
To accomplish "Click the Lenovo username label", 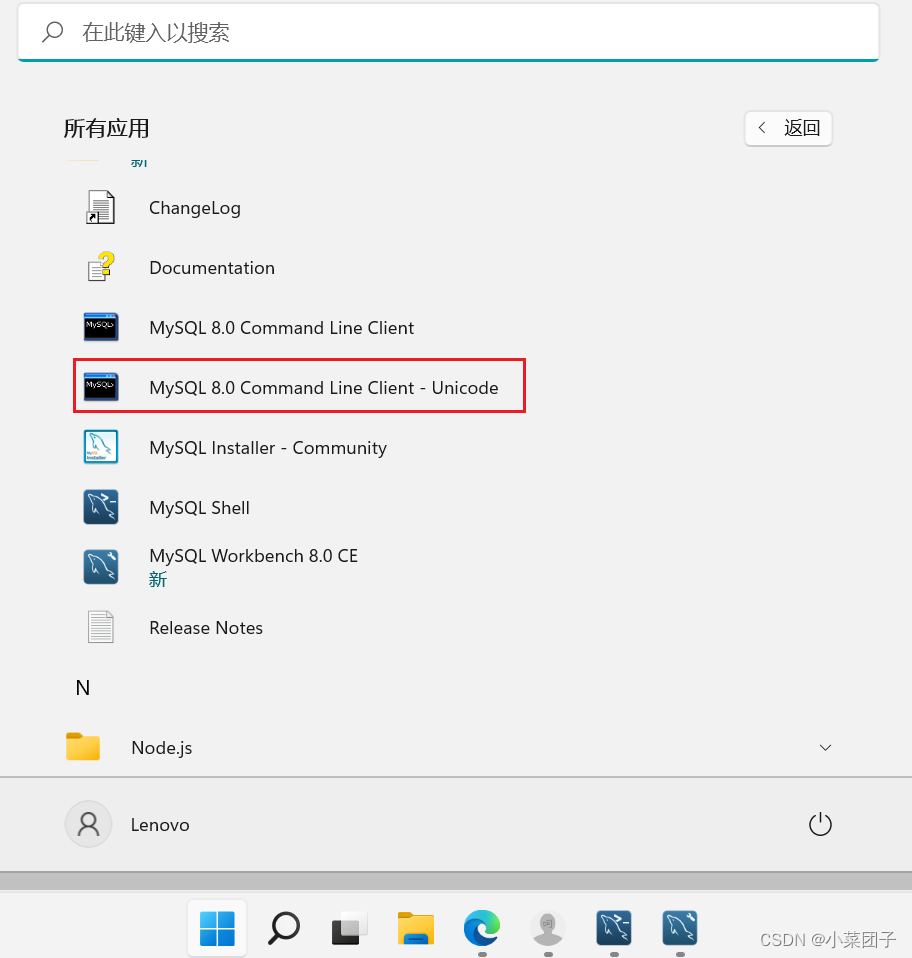I will tap(160, 825).
